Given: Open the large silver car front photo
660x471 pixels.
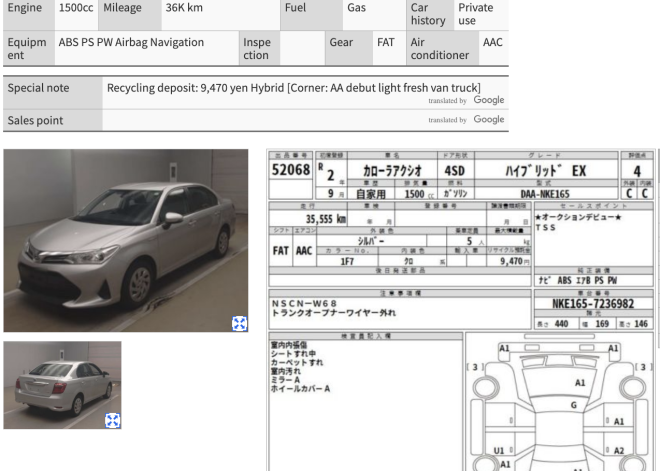Looking at the screenshot, I should [x=125, y=240].
